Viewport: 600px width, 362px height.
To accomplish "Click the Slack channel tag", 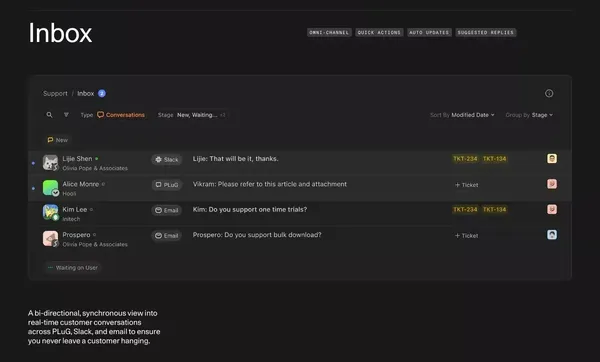I will (166, 160).
